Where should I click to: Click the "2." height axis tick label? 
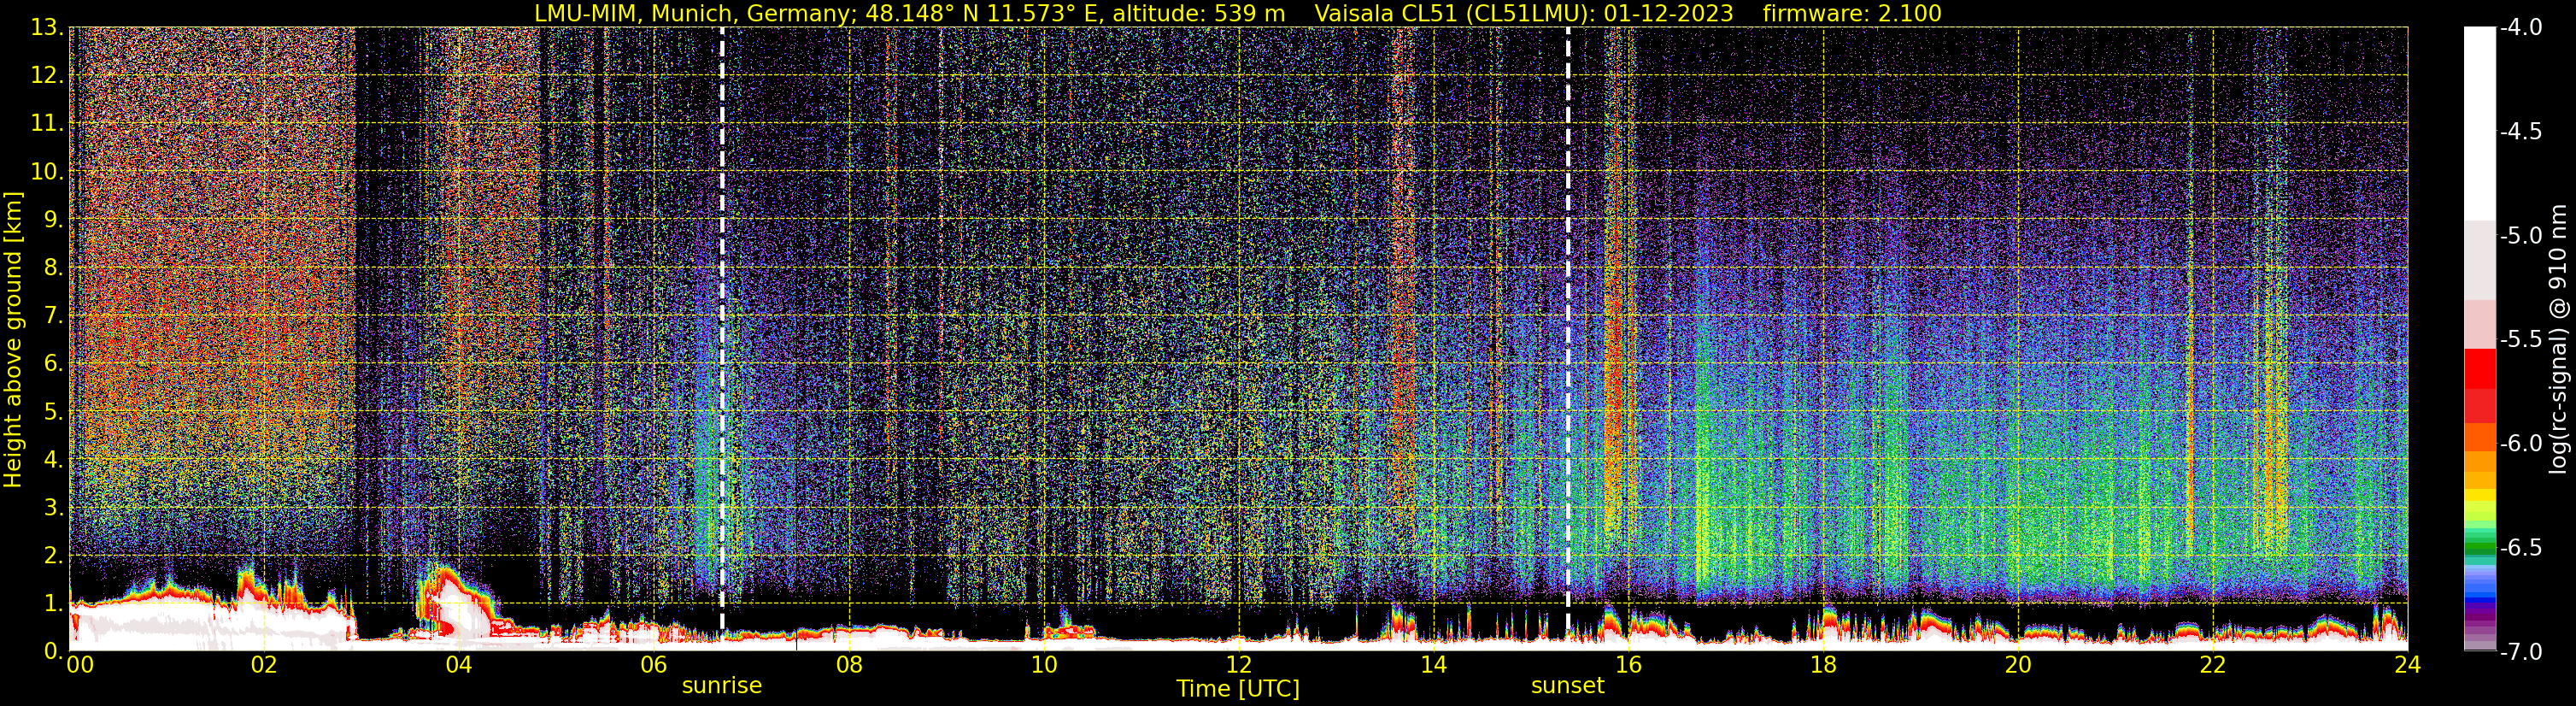point(54,555)
